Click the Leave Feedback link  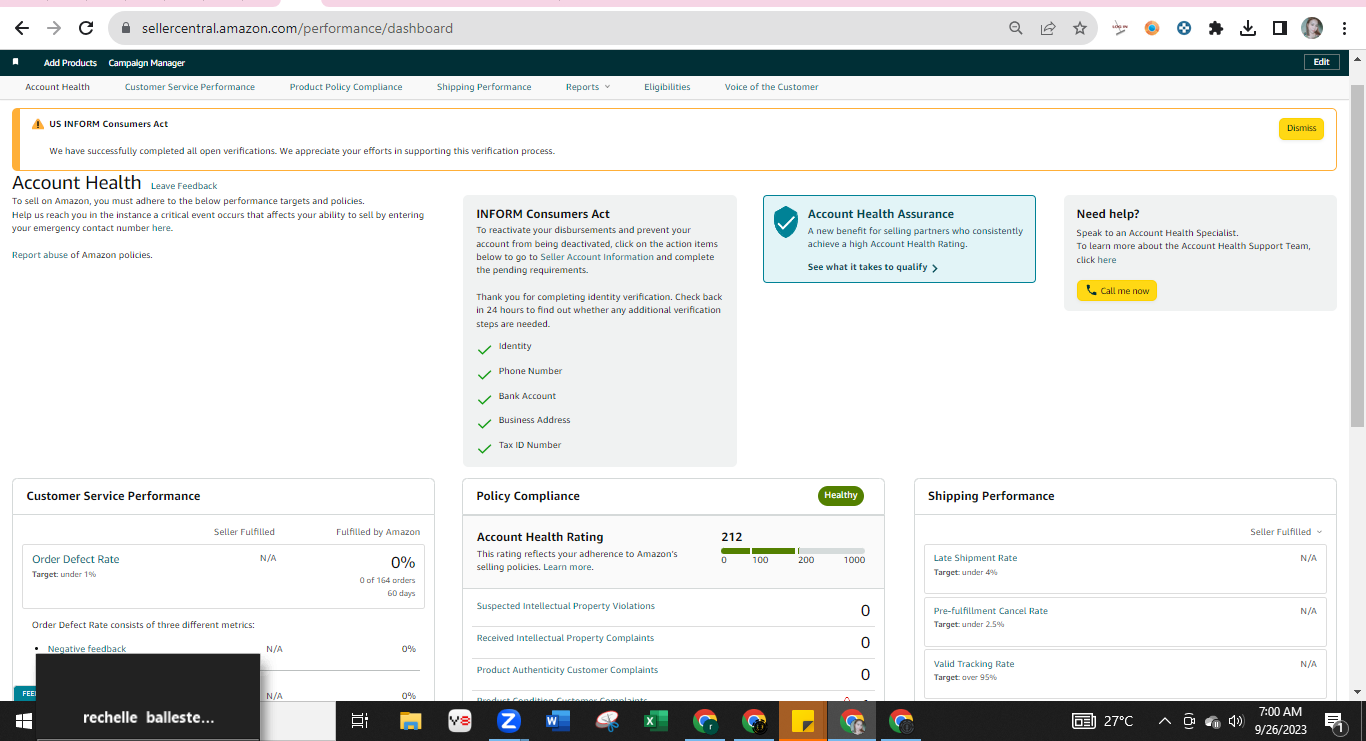[x=184, y=186]
